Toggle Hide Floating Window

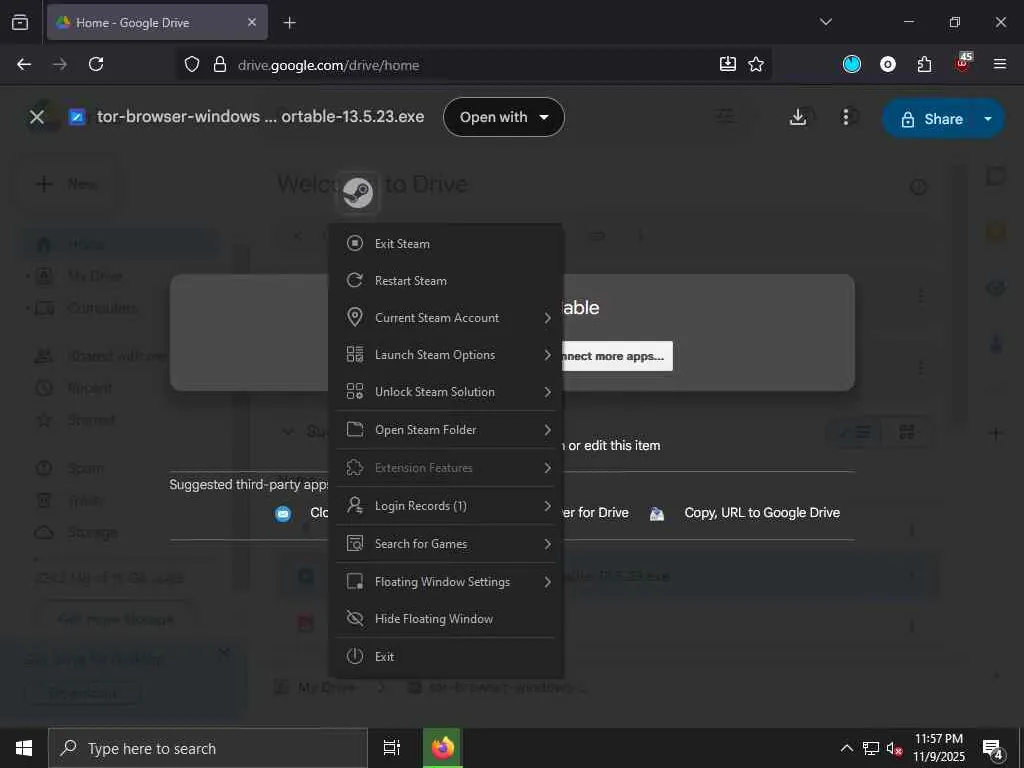click(445, 618)
